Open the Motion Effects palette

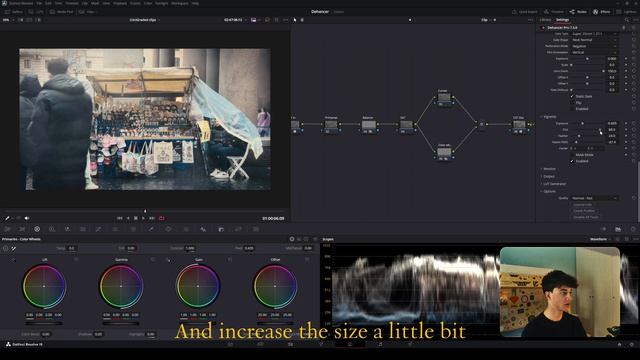pos(83,229)
